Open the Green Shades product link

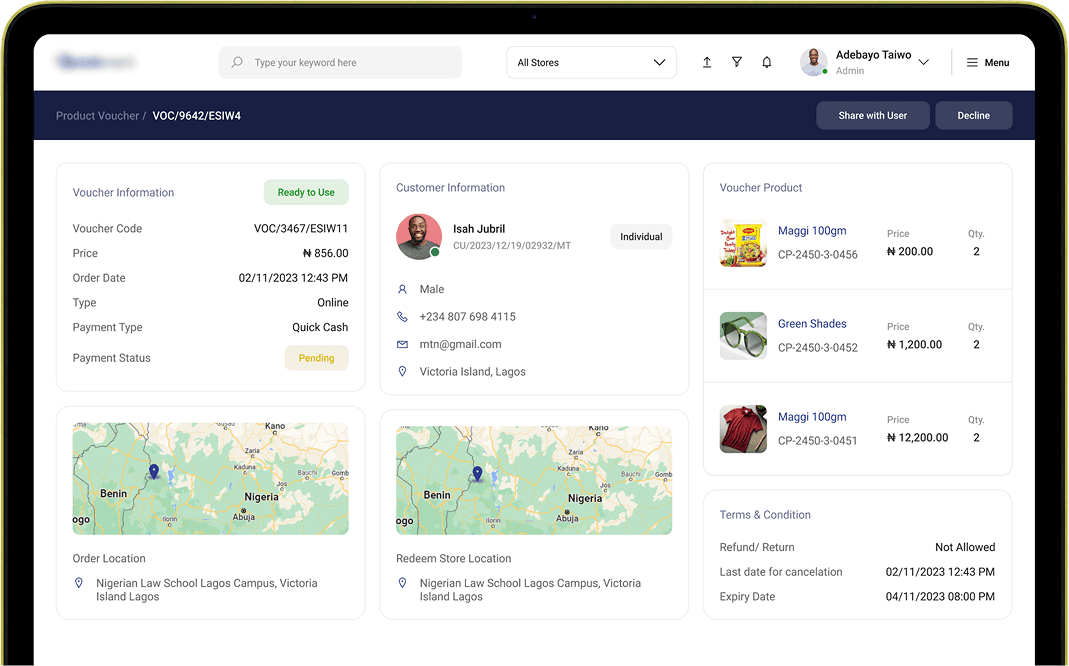tap(812, 324)
